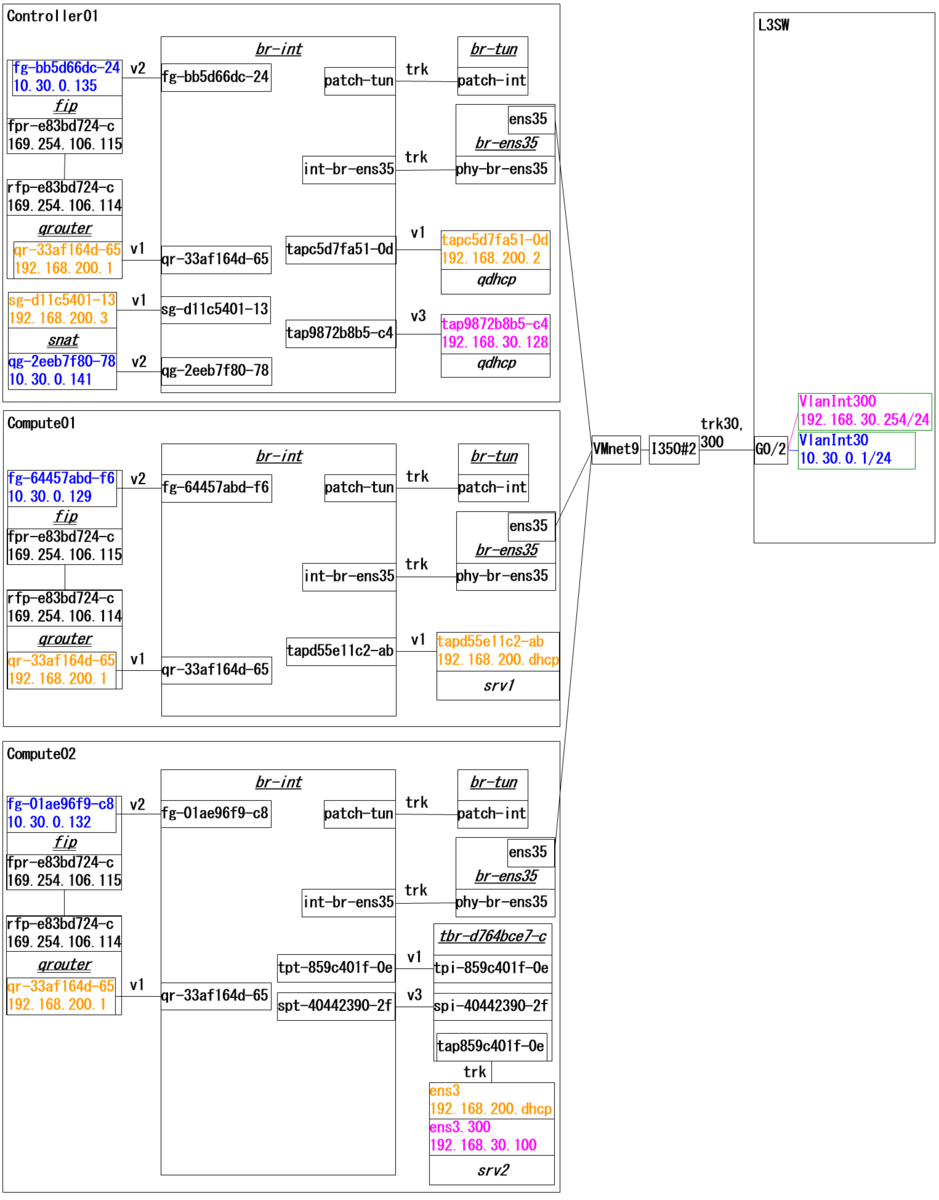The width and height of the screenshot is (939, 1200).
Task: Click the br-tun bridge in Controller01
Action: (x=492, y=48)
